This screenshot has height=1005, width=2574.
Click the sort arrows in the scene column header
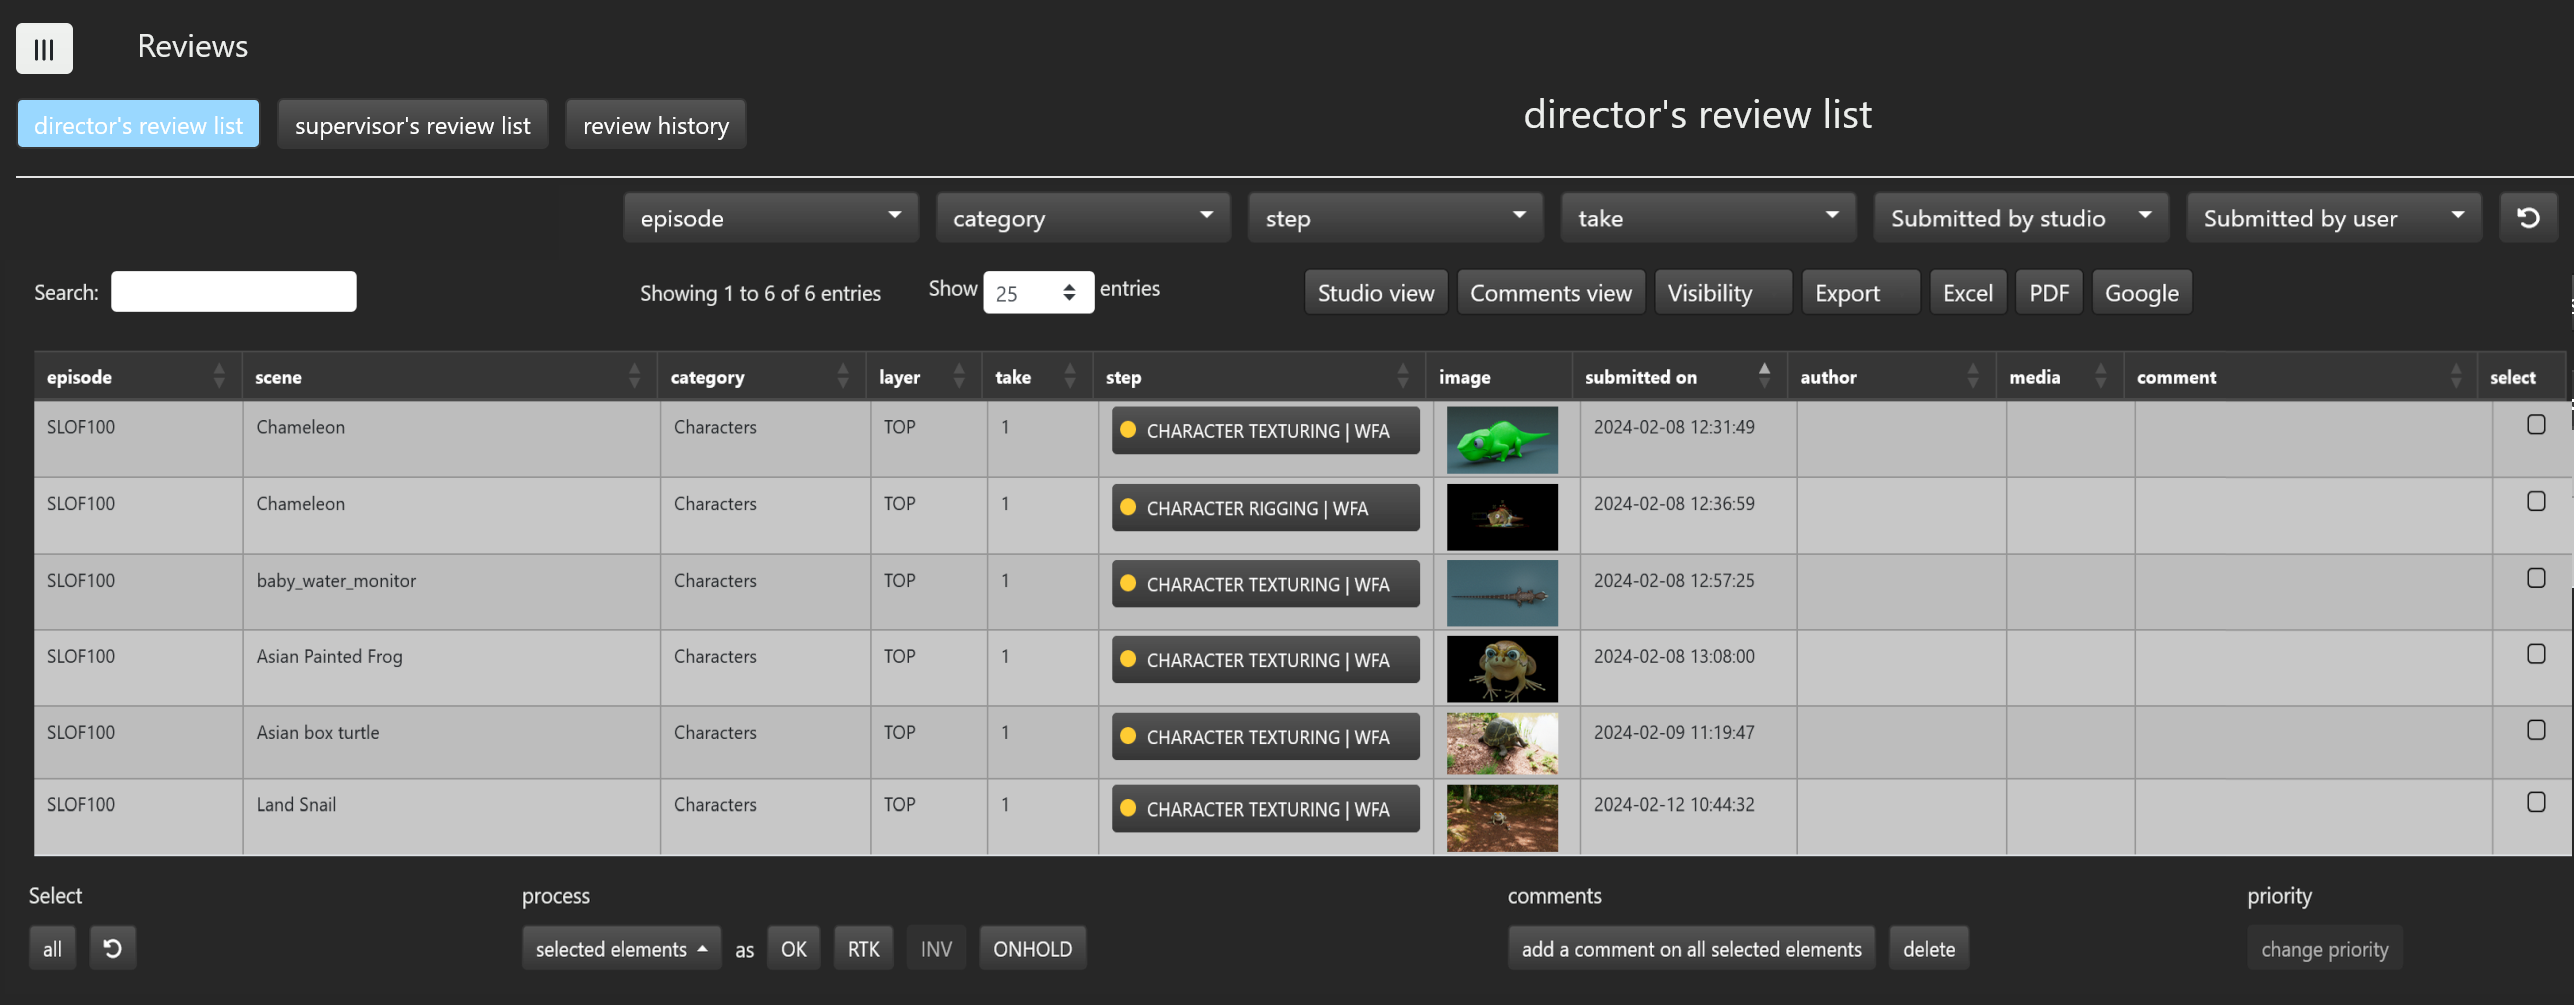pos(634,377)
